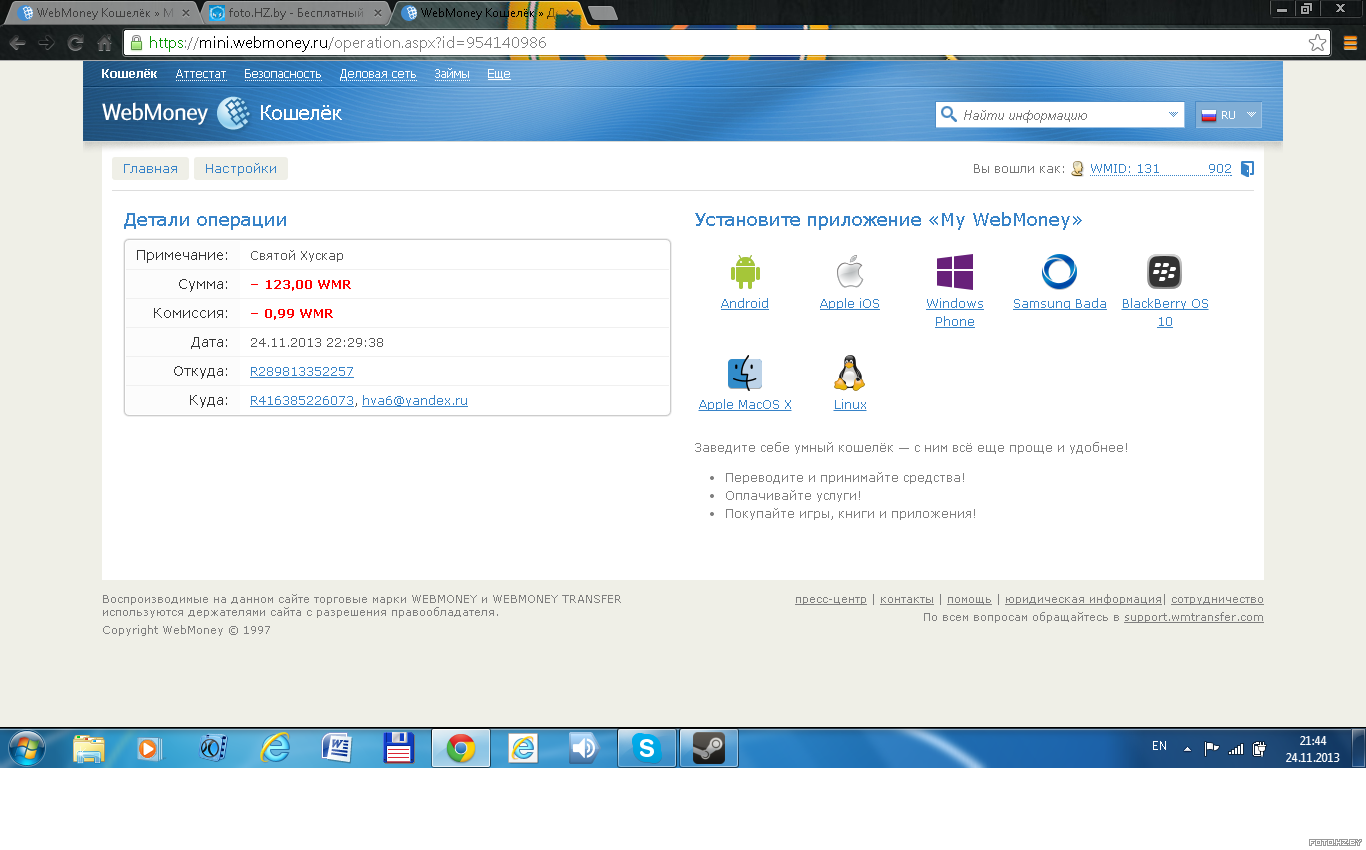Viewport: 1366px width, 850px height.
Task: Open the Аттестат navigation item
Action: coord(201,74)
